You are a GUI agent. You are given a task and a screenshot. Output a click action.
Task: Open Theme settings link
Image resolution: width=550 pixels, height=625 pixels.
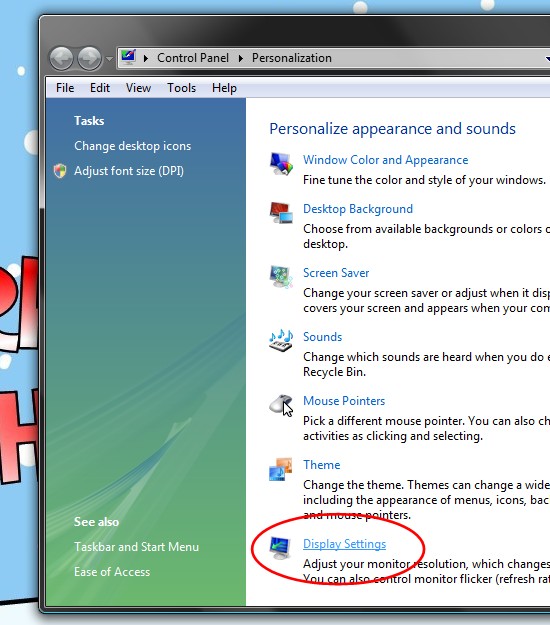322,465
